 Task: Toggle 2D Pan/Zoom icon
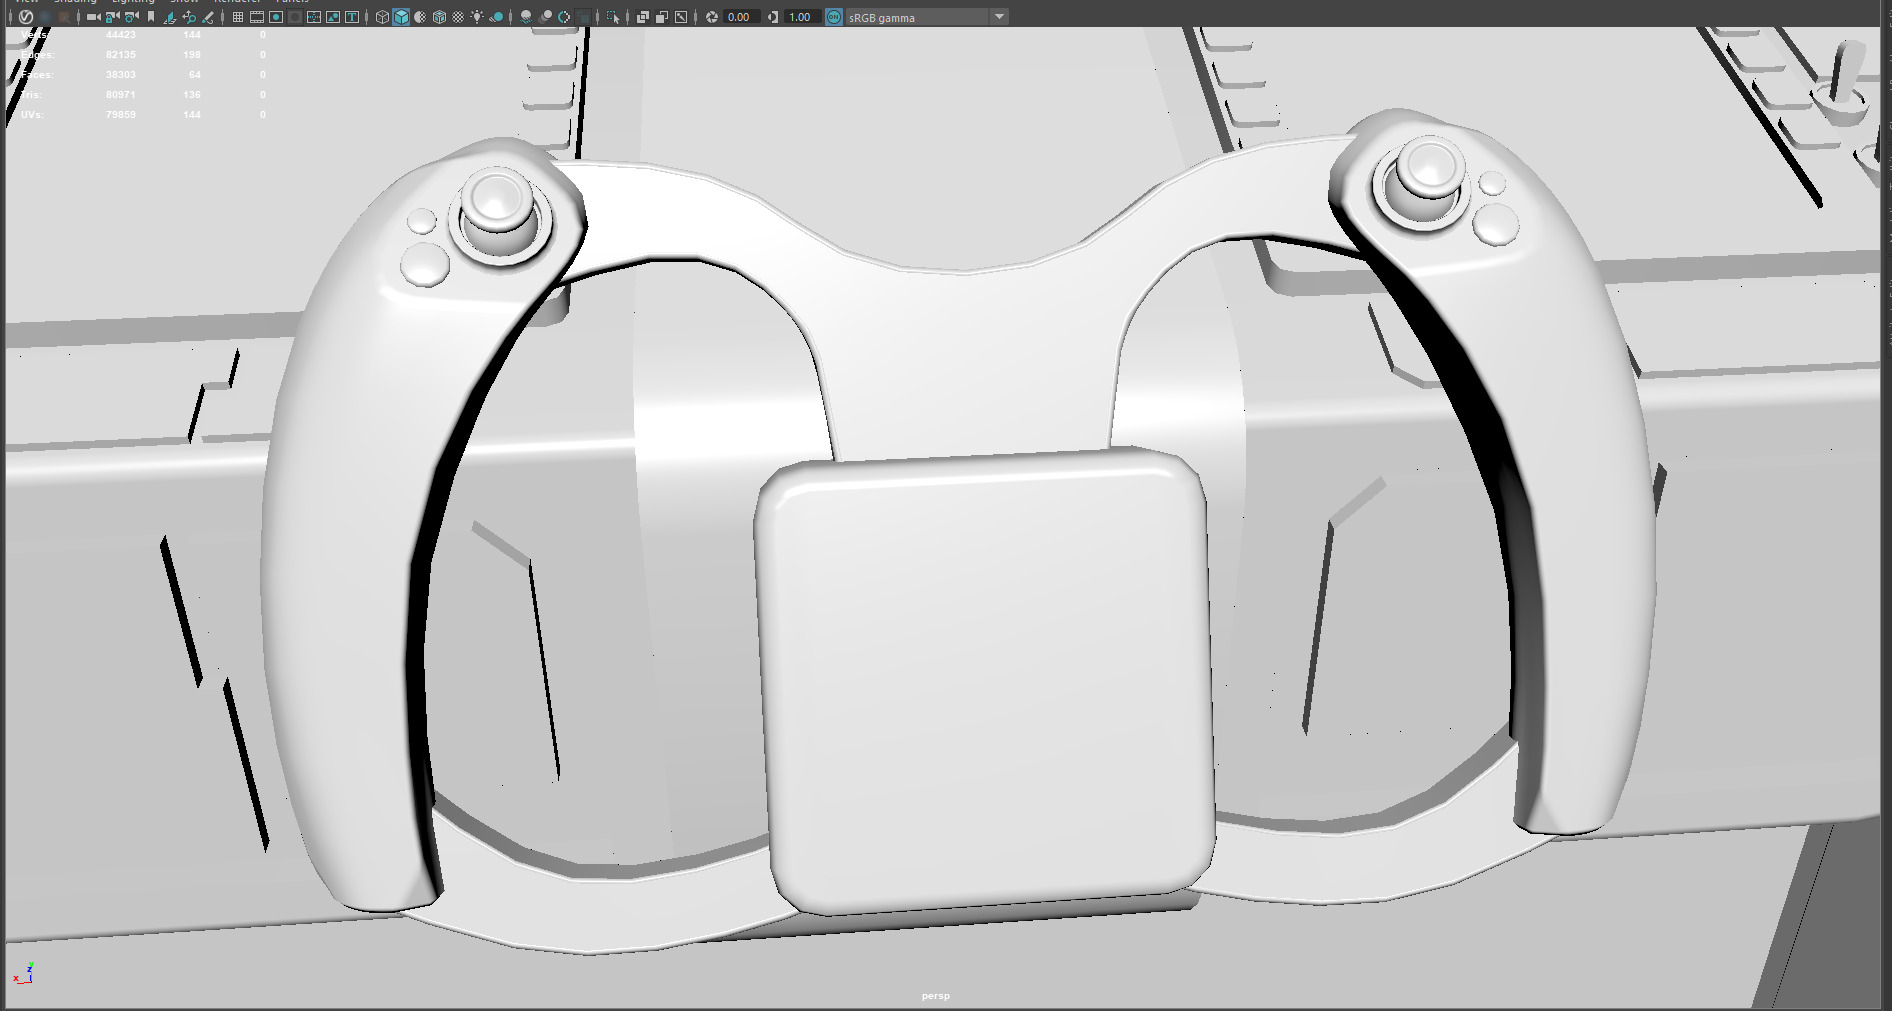click(x=189, y=17)
